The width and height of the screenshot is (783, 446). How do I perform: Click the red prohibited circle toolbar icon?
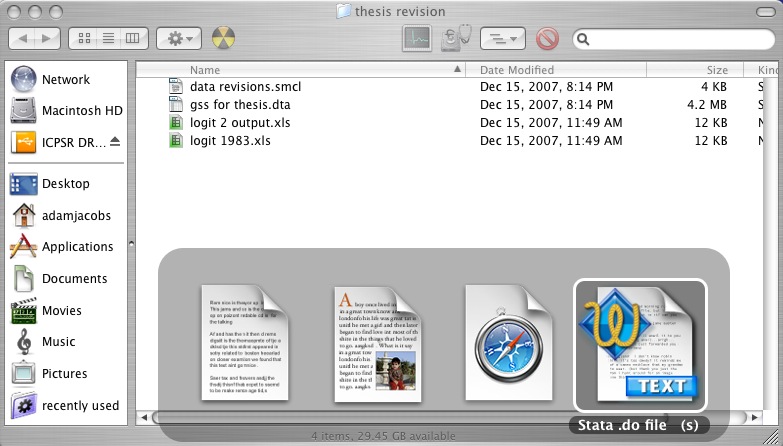point(546,39)
